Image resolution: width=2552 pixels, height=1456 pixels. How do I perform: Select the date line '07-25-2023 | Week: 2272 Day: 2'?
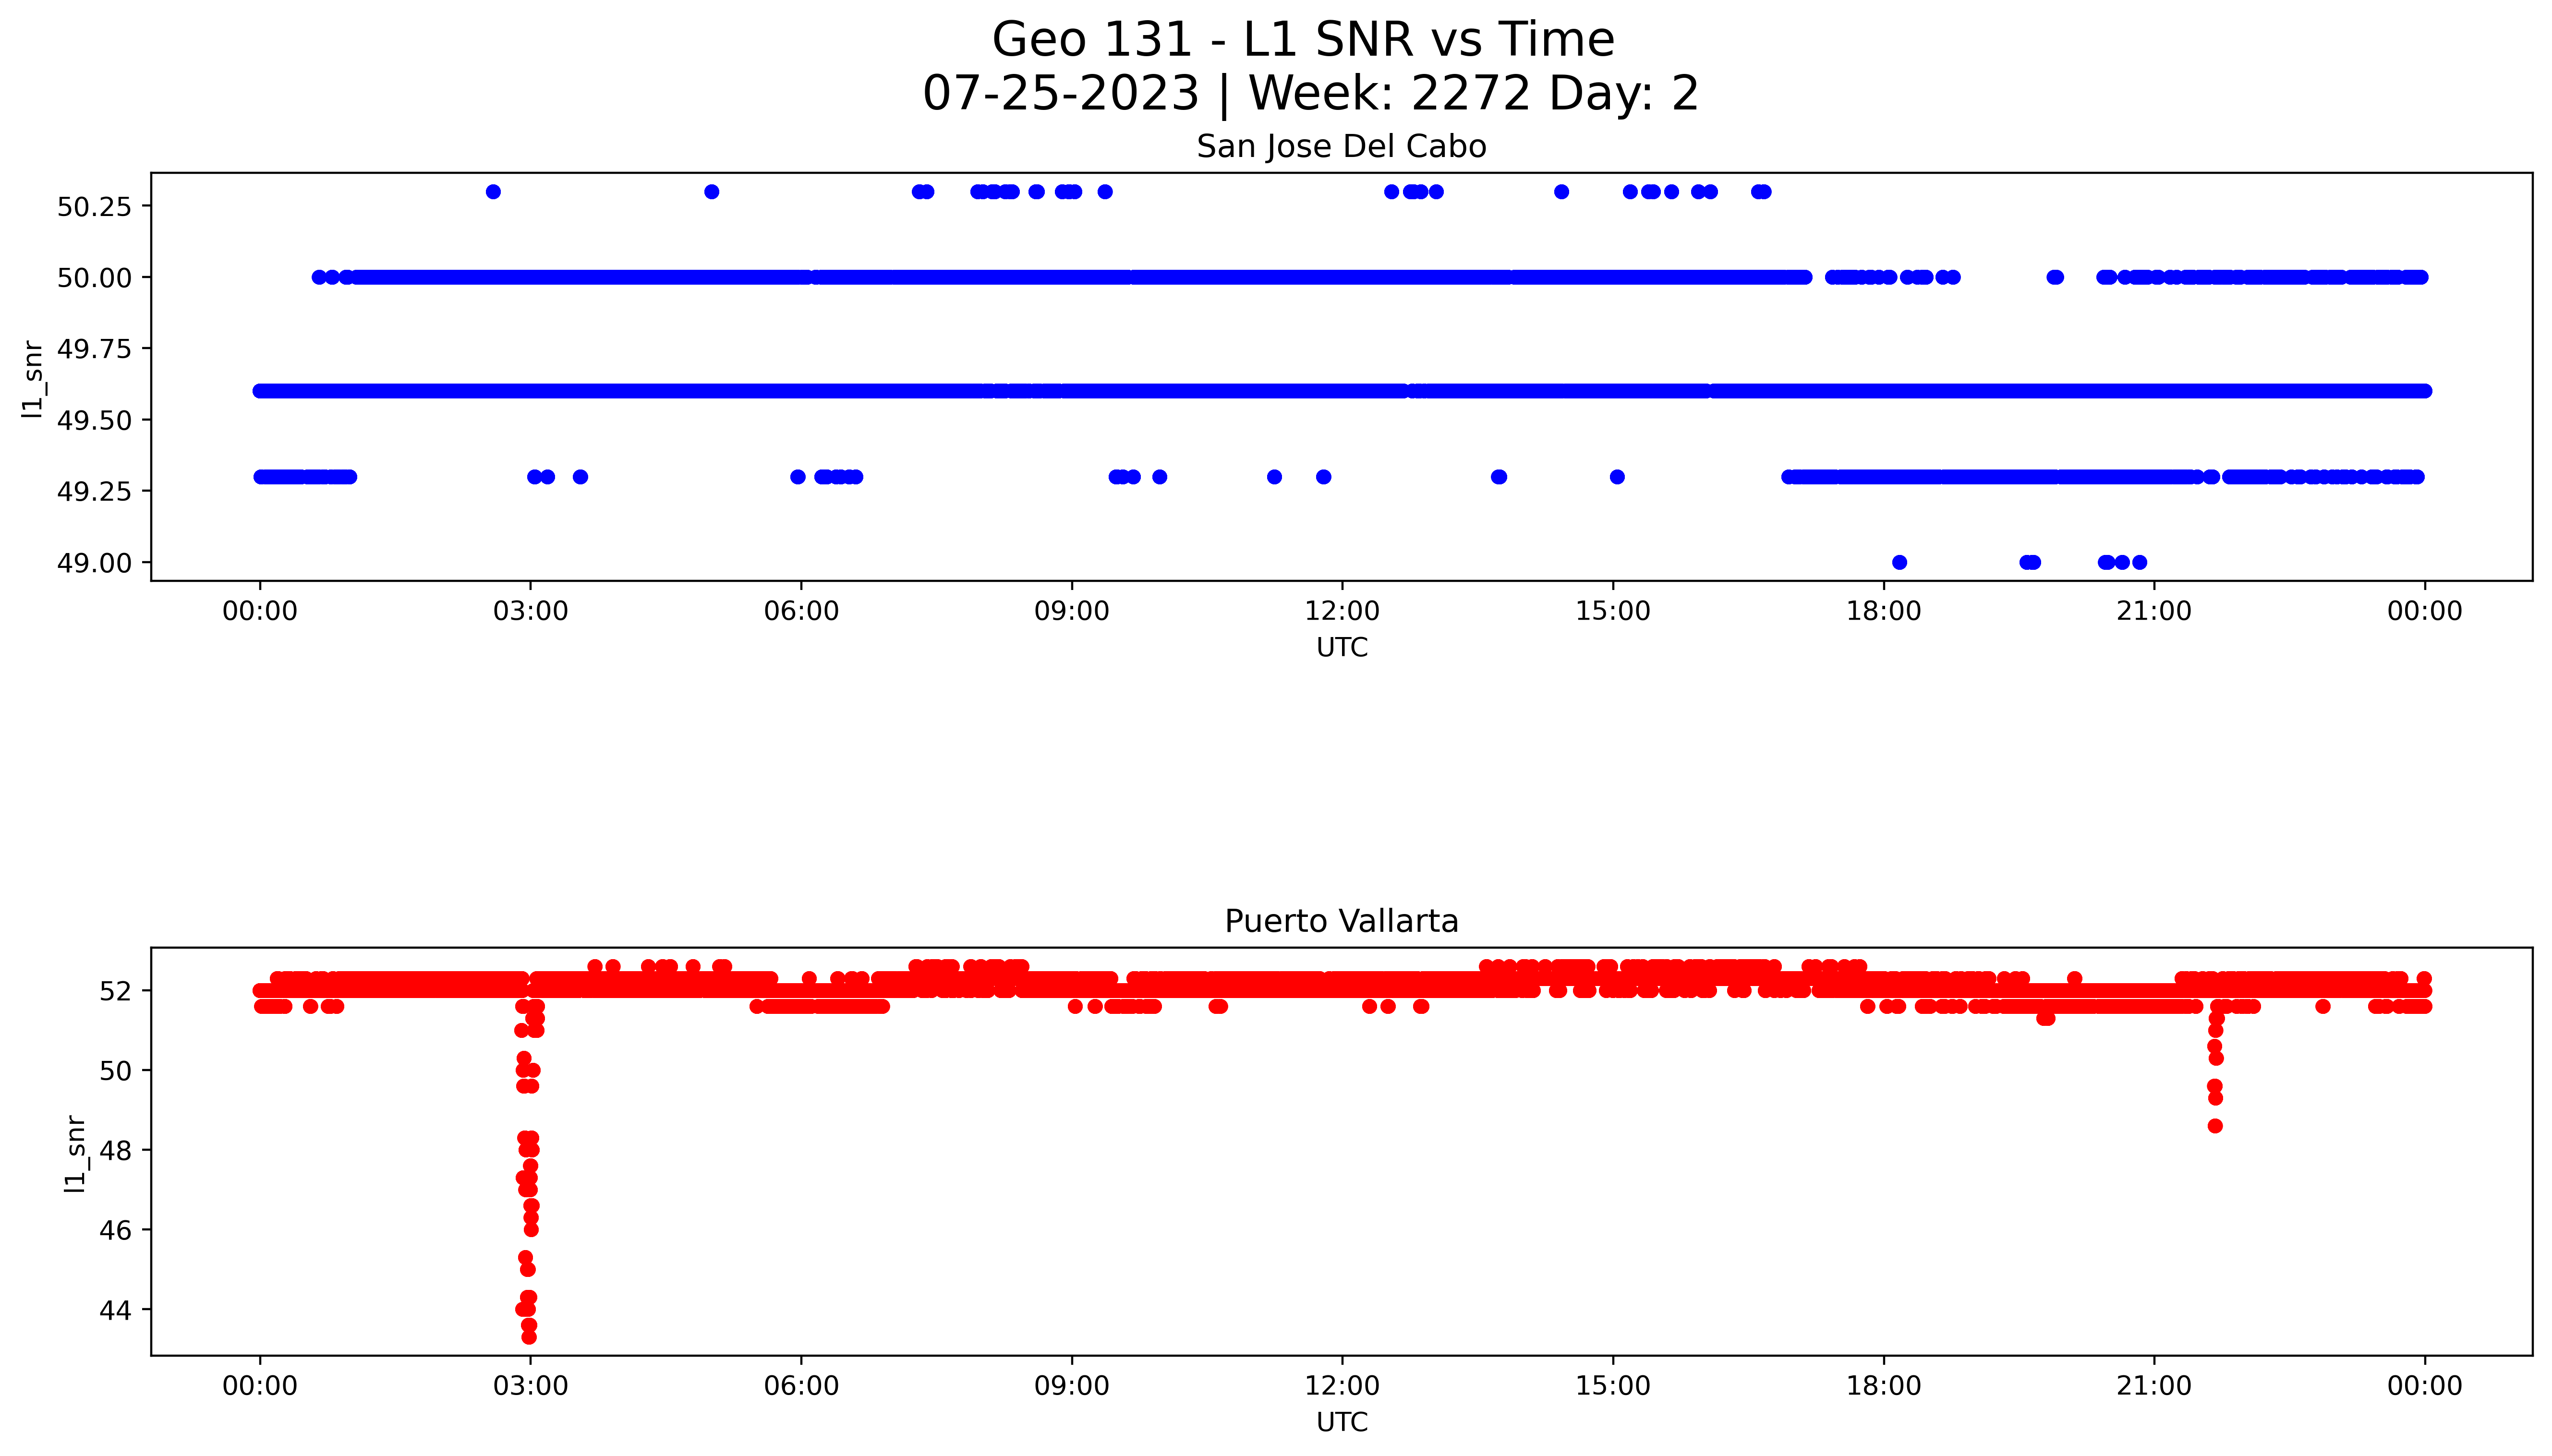pos(1310,93)
